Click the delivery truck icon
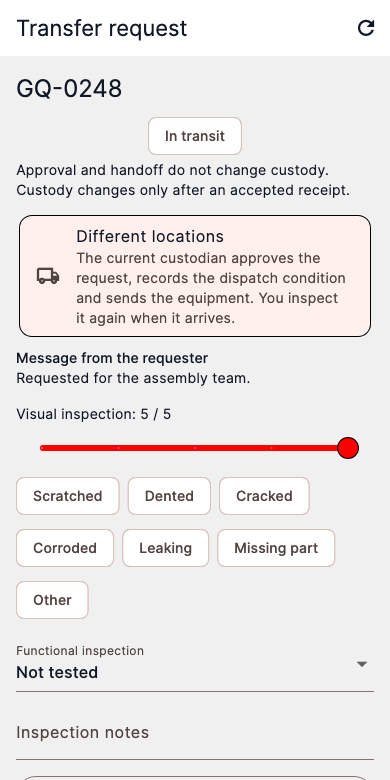The height and width of the screenshot is (780, 390). coord(48,276)
